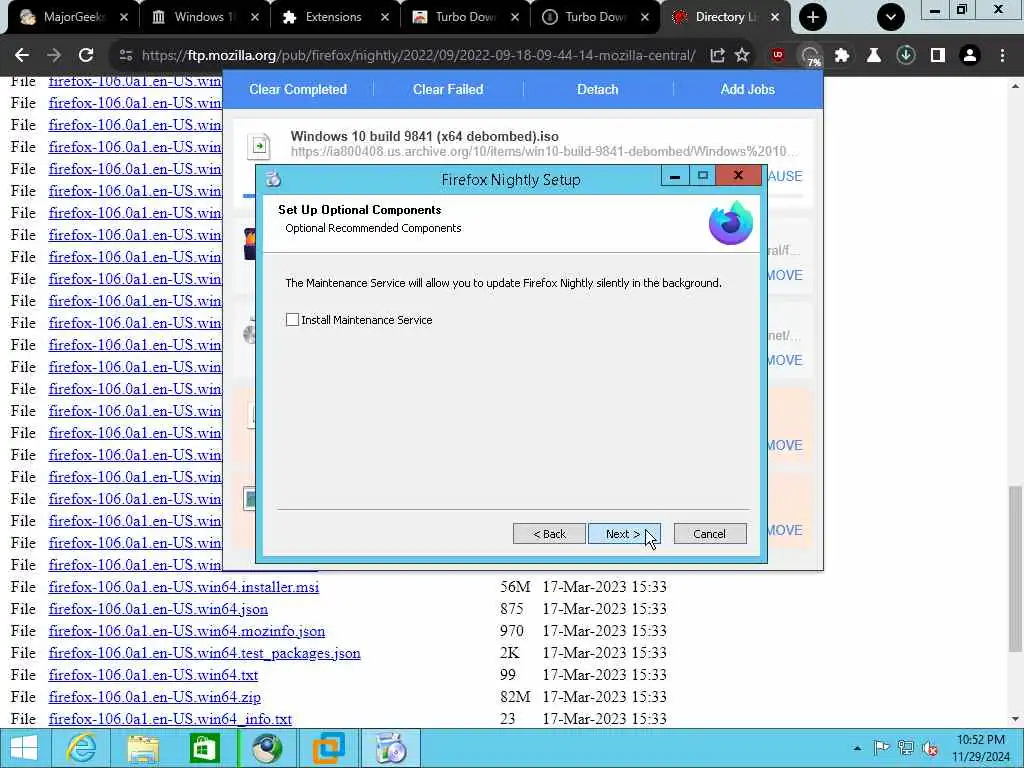Close the Directory Listing tab
Viewport: 1024px width, 768px height.
point(775,17)
